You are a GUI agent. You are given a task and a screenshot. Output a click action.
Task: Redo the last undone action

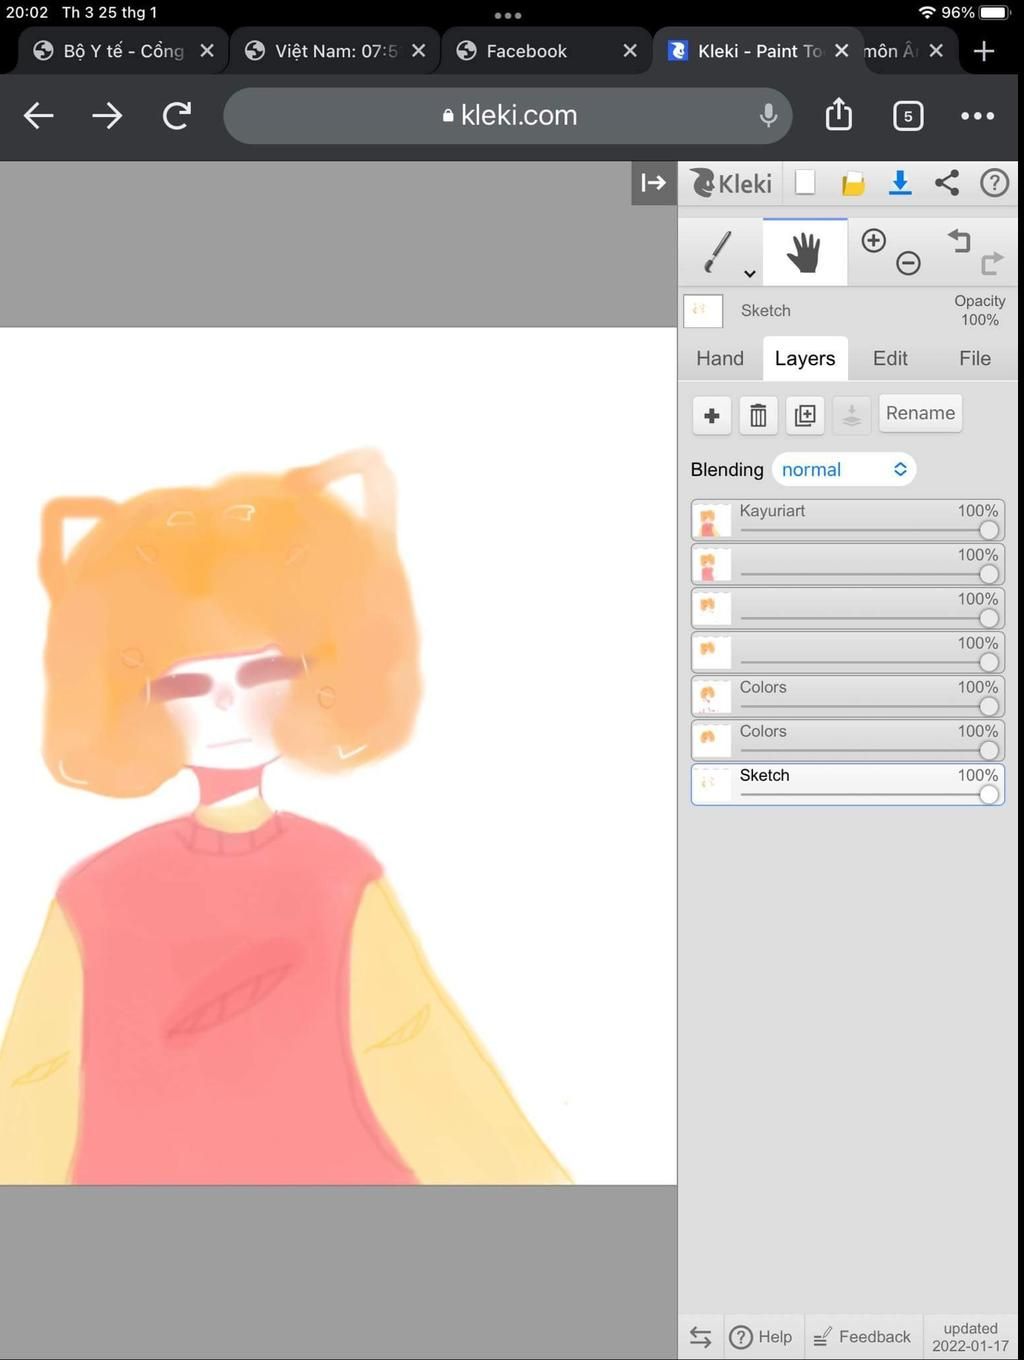point(991,263)
